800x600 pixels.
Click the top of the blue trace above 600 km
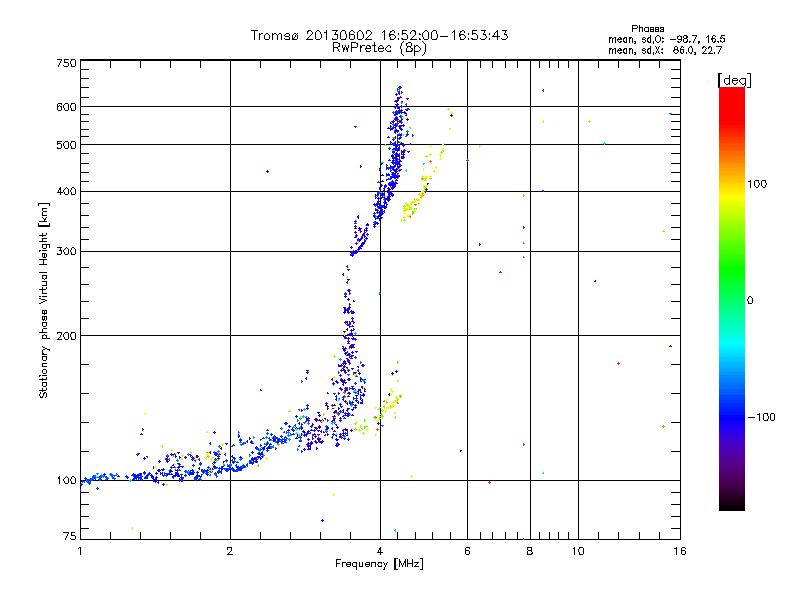[399, 90]
